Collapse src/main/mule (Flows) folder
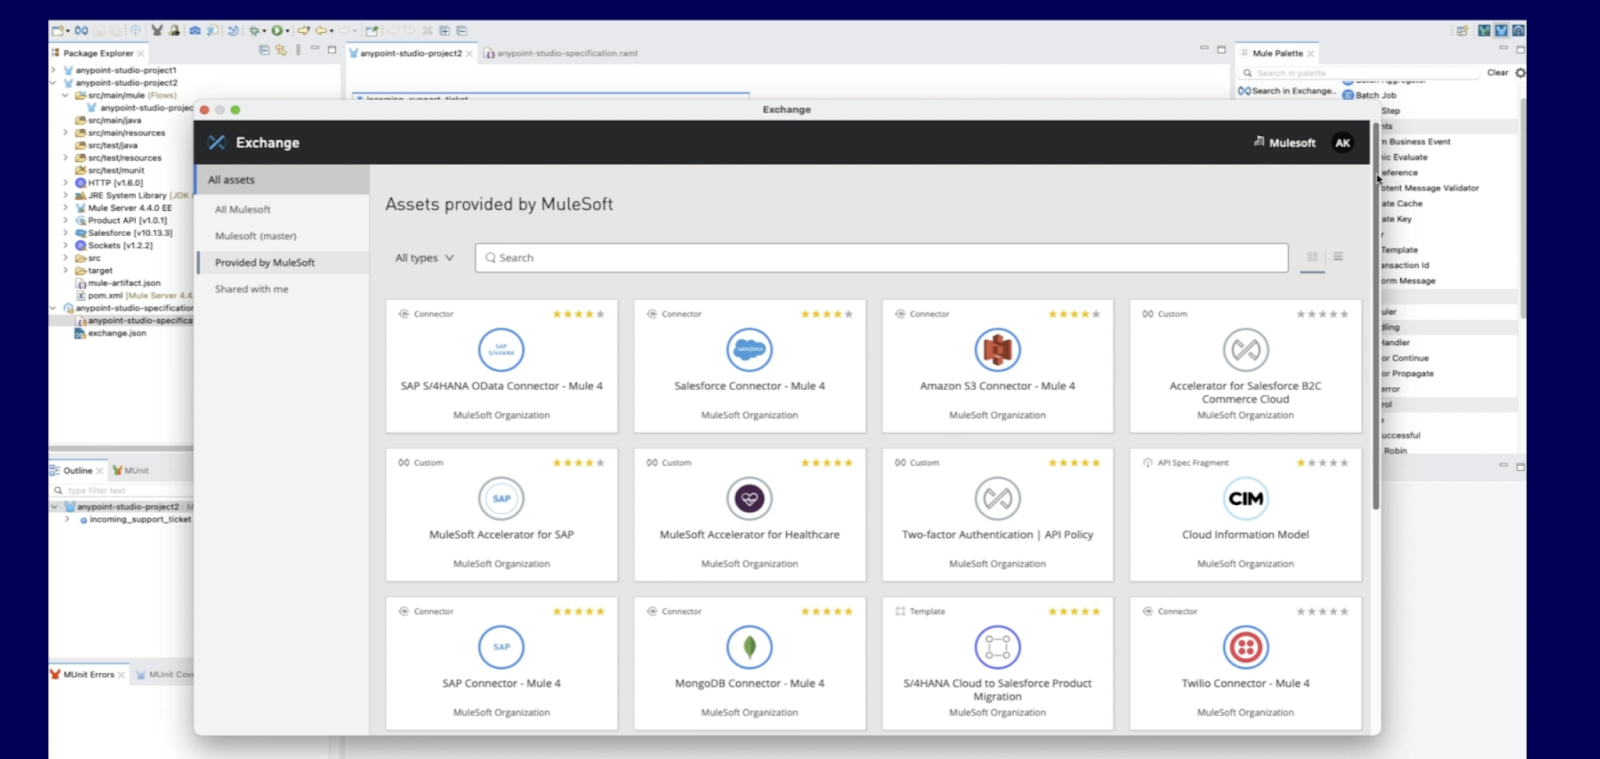 point(66,95)
